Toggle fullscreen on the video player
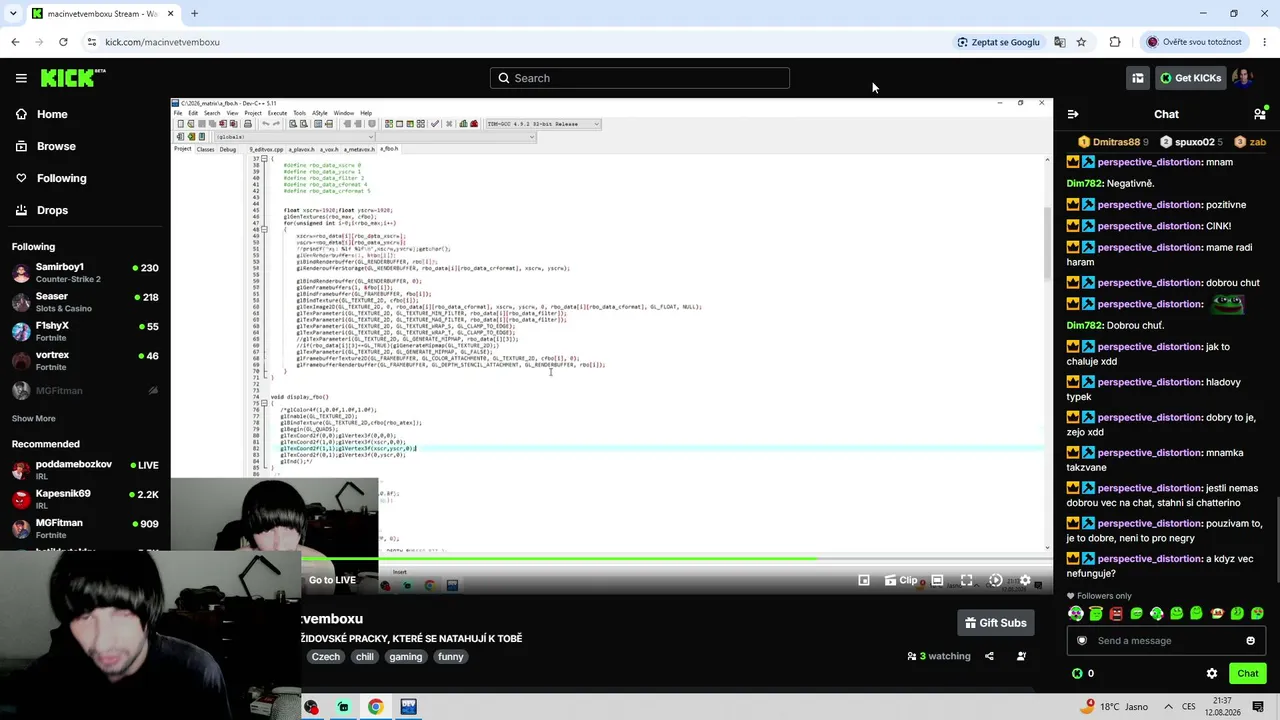This screenshot has width=1280, height=720. pyautogui.click(x=966, y=580)
